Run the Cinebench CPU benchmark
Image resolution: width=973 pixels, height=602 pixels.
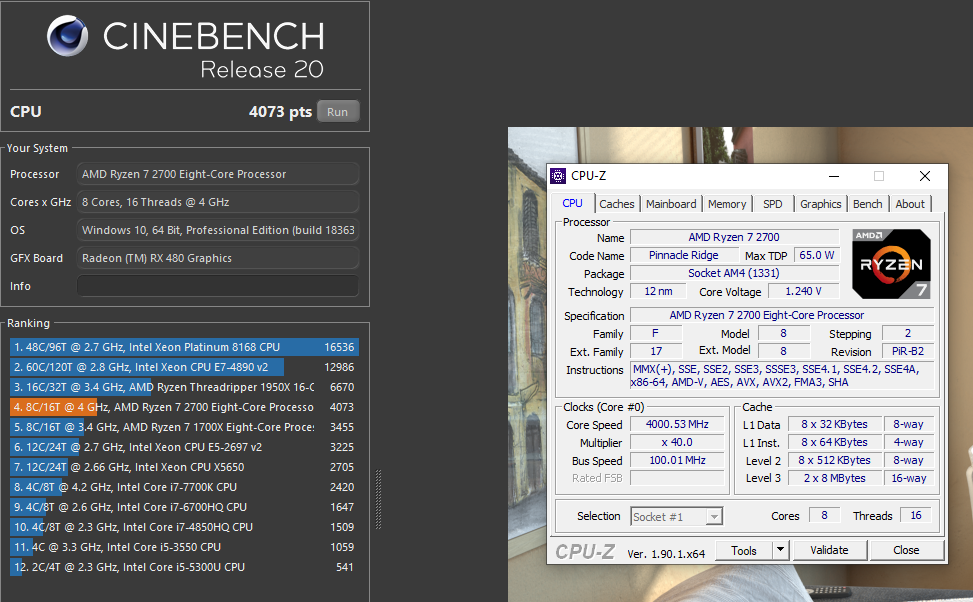337,112
